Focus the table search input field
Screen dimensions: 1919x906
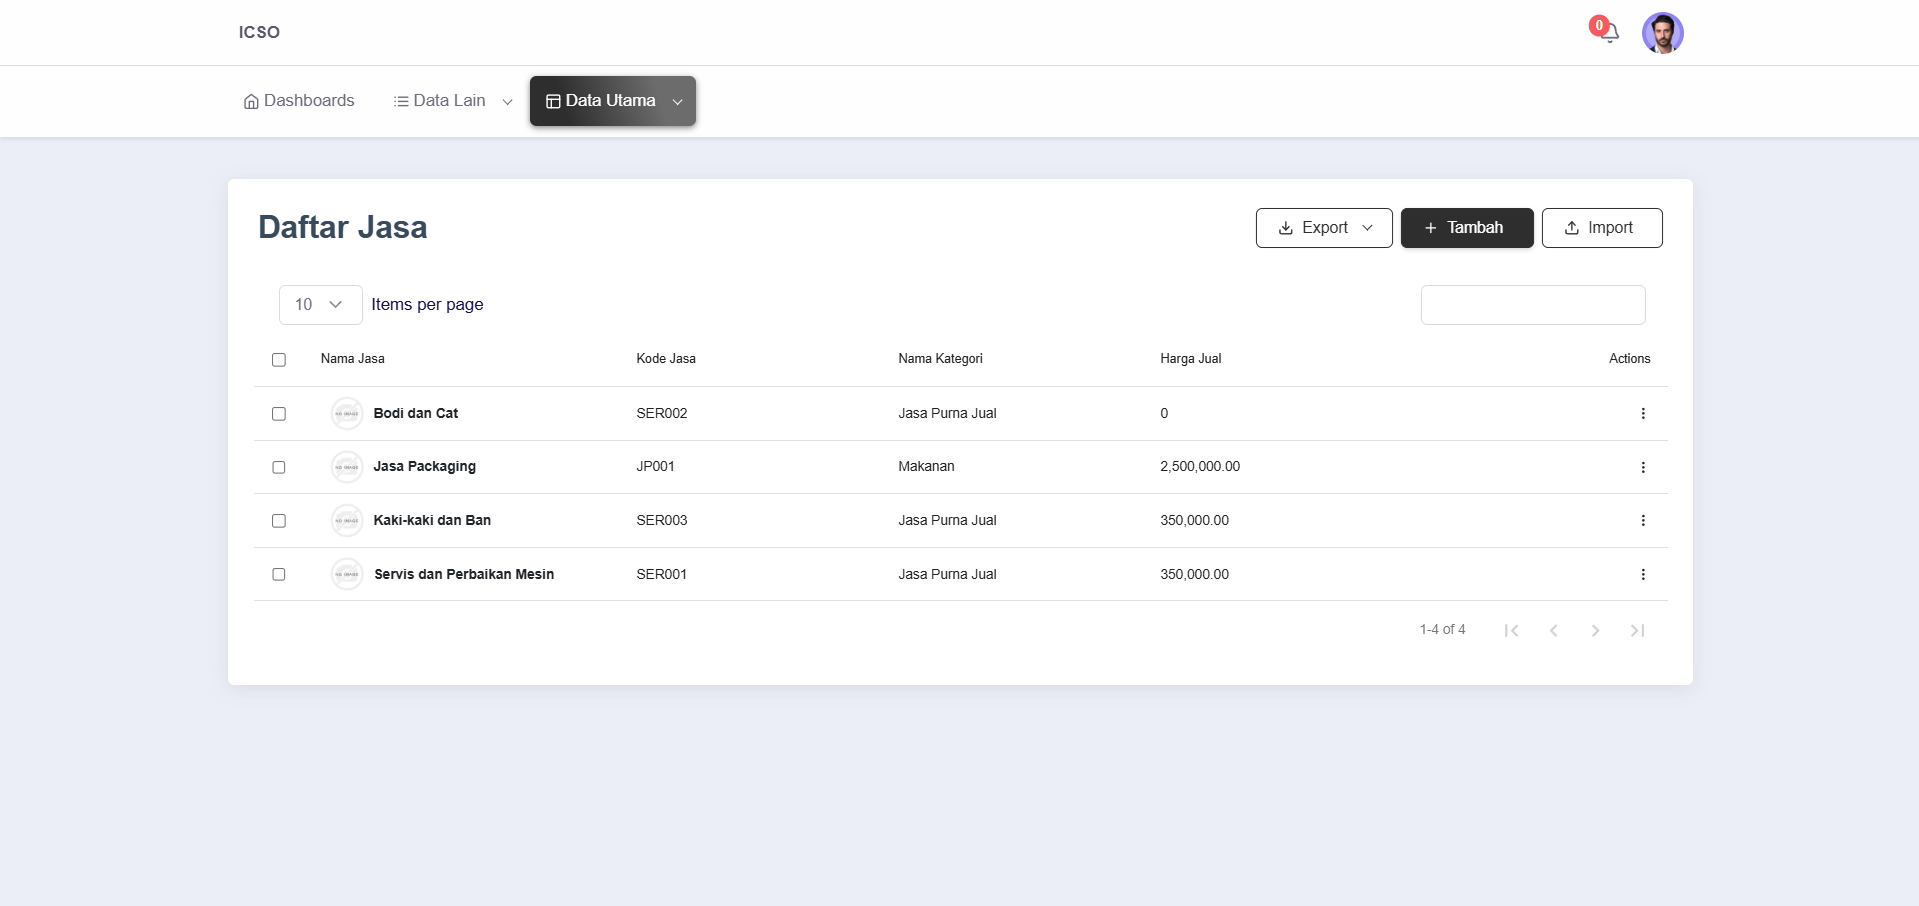click(1532, 305)
